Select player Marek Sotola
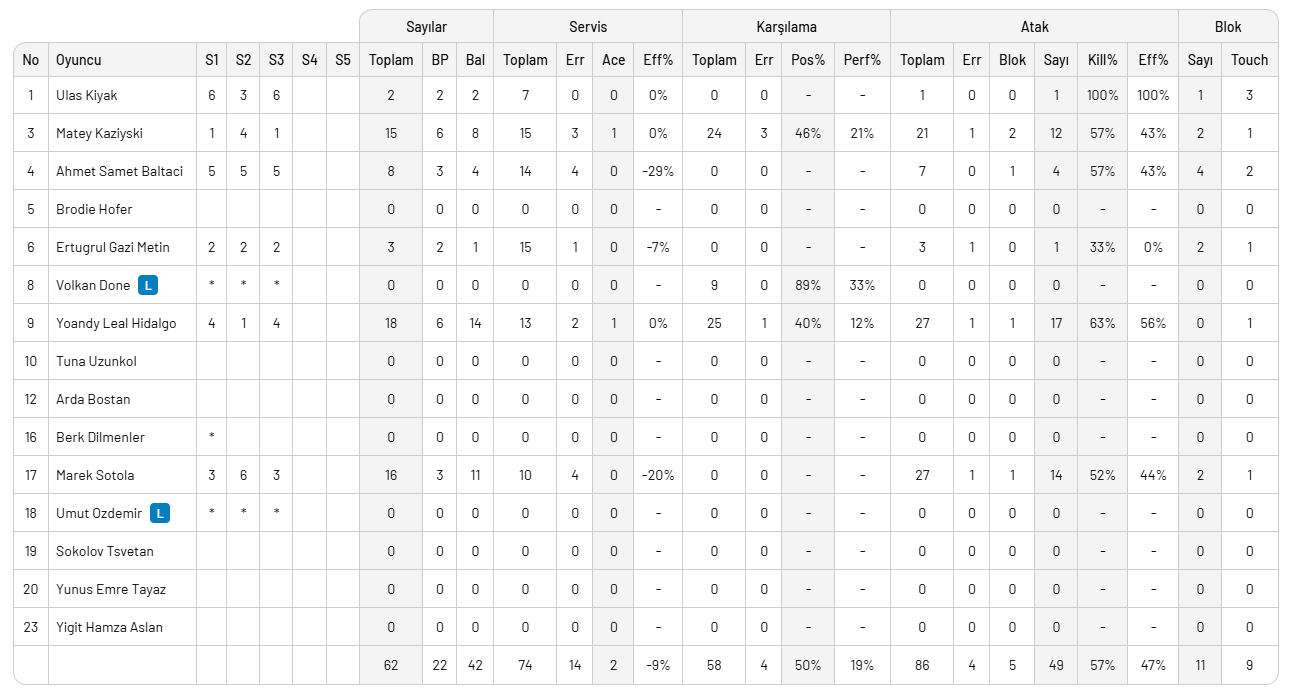This screenshot has height=699, width=1289. pyautogui.click(x=95, y=476)
